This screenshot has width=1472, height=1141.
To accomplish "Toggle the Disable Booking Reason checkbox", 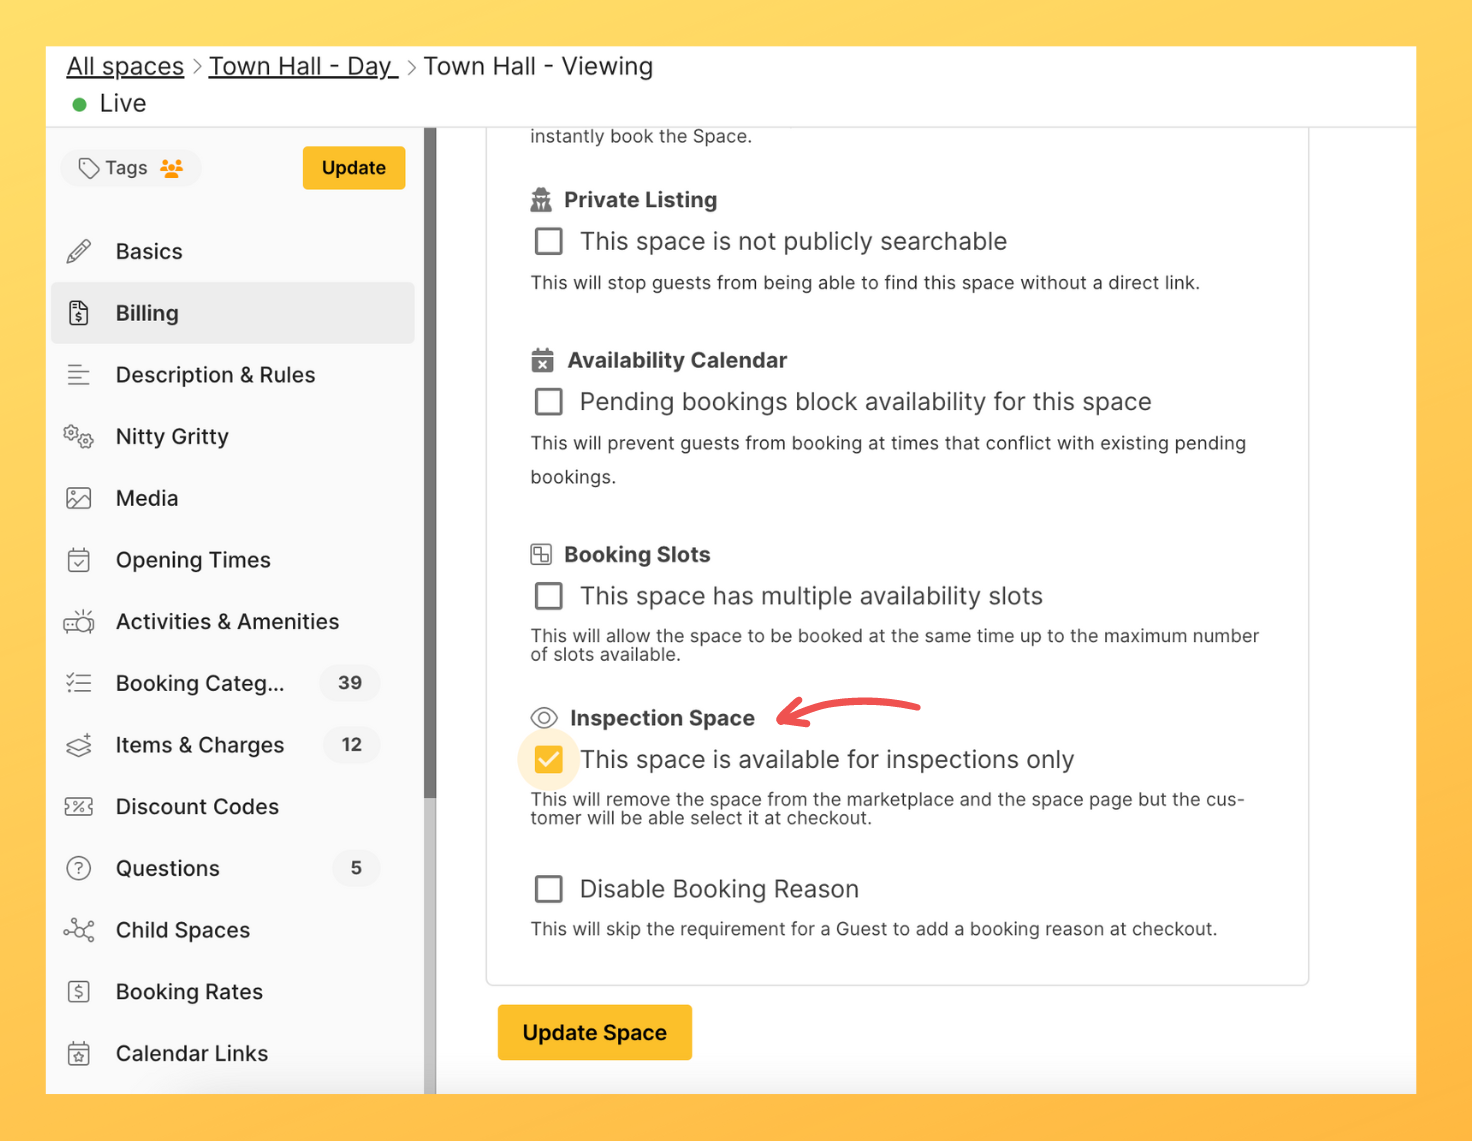I will [549, 889].
